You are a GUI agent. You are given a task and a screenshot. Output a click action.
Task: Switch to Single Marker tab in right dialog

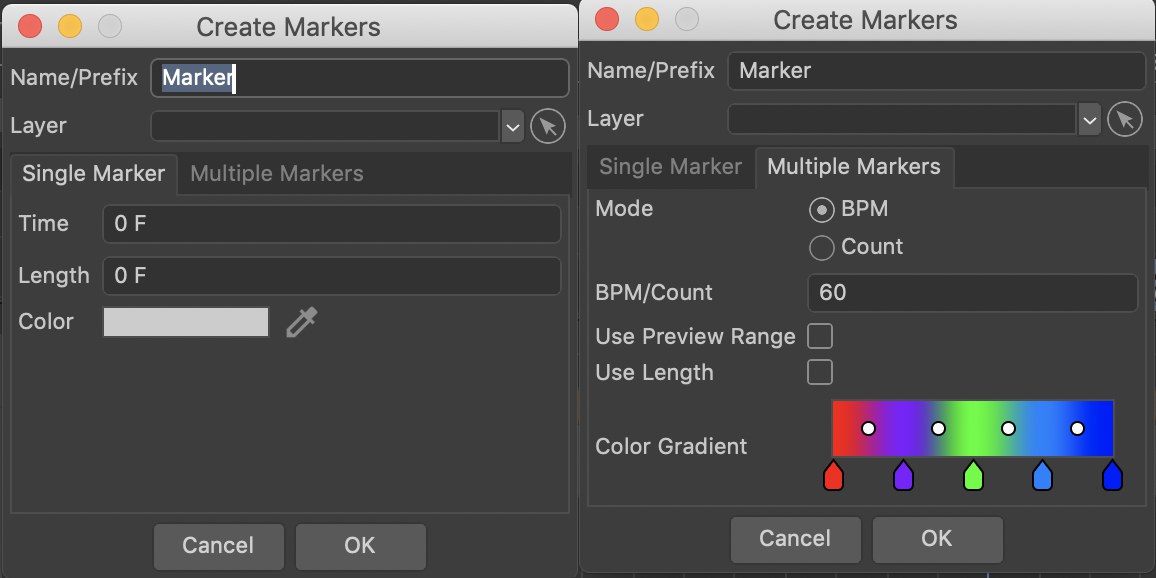click(670, 167)
